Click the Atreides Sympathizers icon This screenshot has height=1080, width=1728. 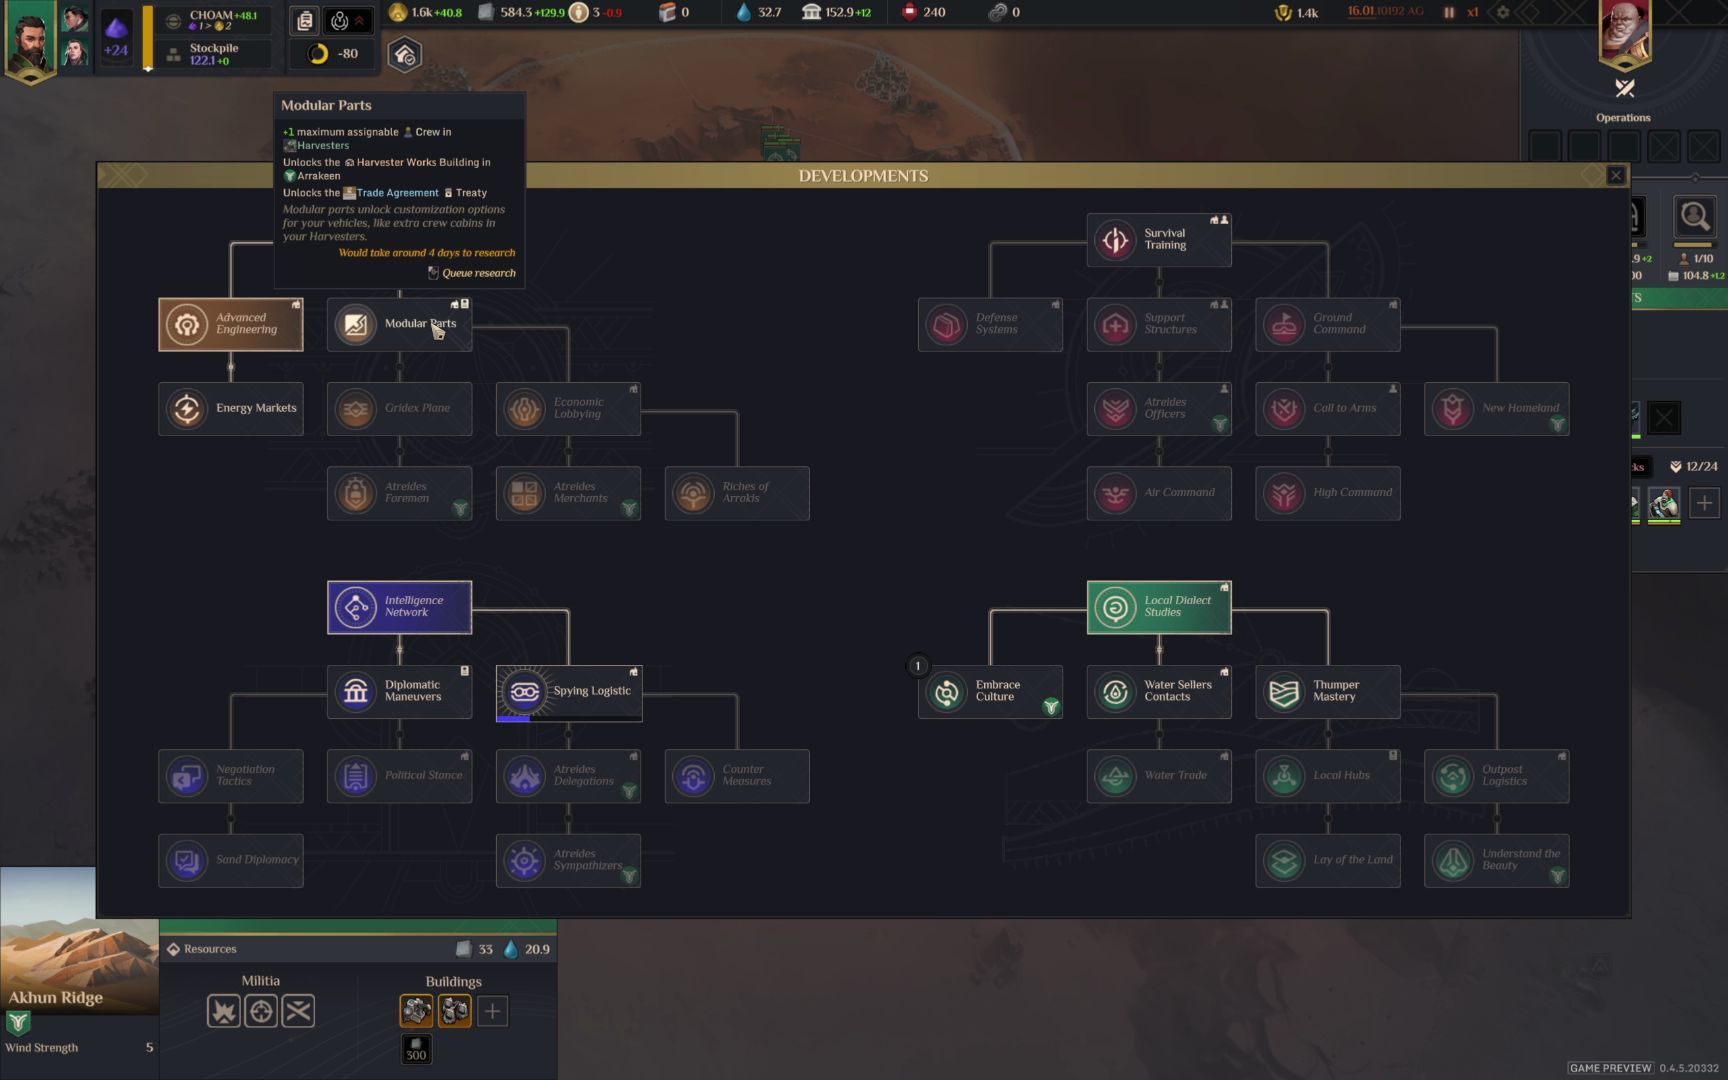point(524,860)
